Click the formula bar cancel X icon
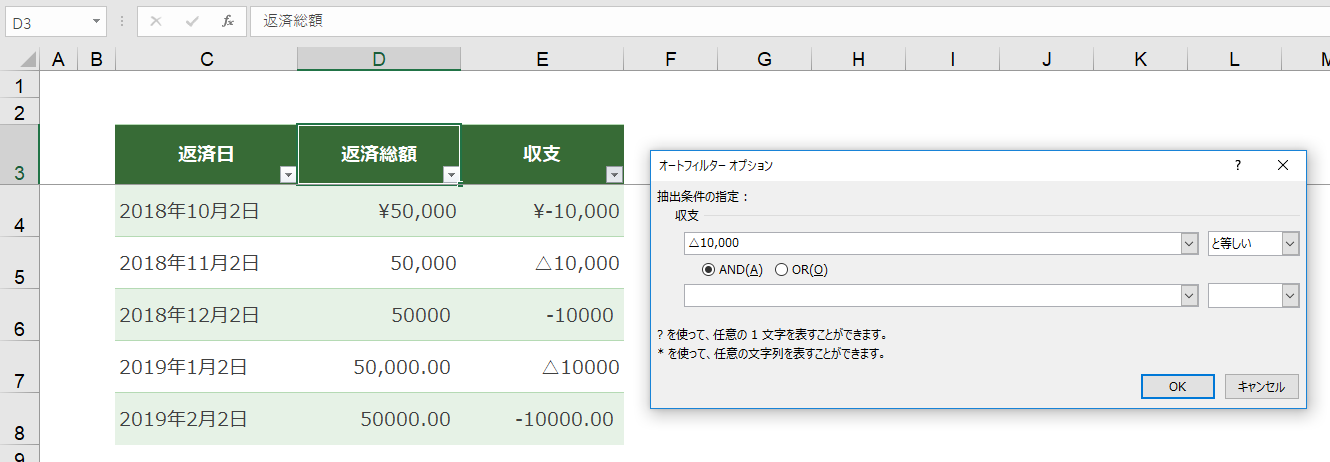The height and width of the screenshot is (462, 1330). (x=155, y=21)
